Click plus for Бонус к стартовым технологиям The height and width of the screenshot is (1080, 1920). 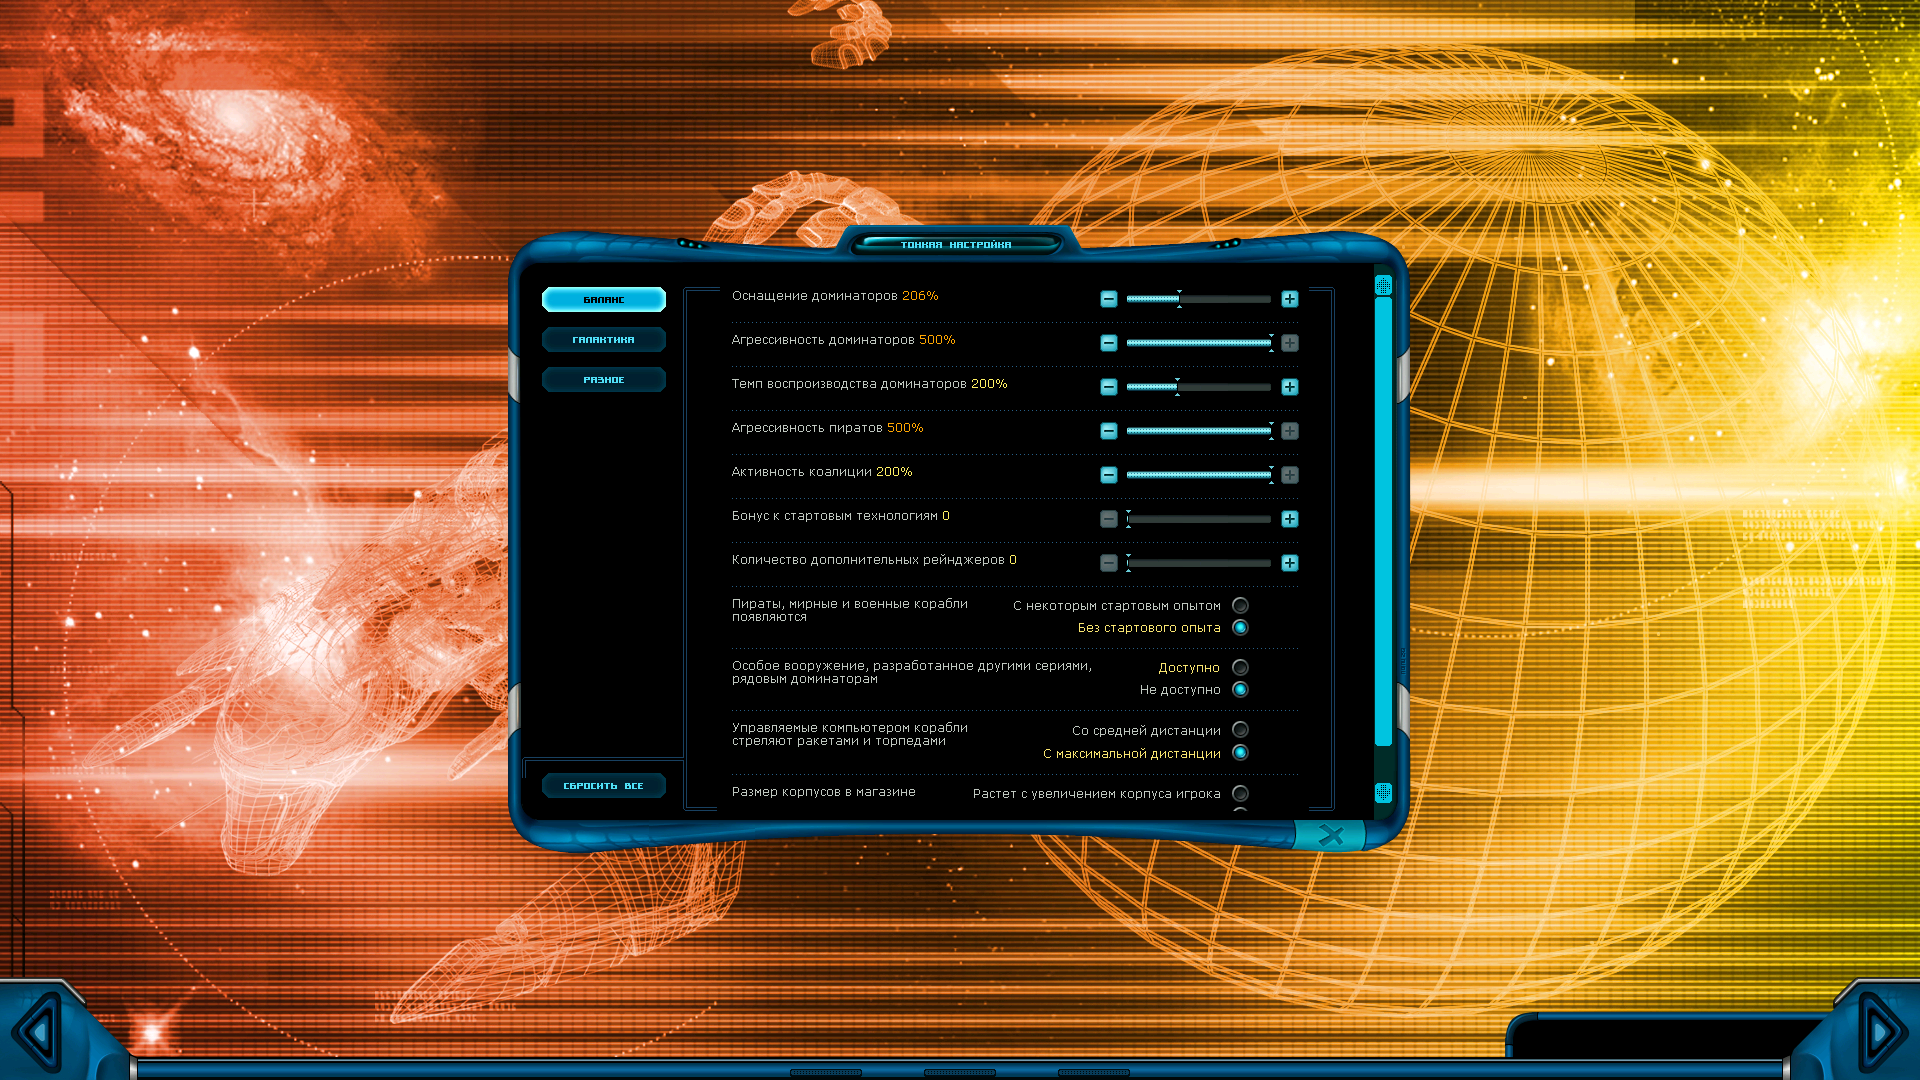(x=1290, y=519)
